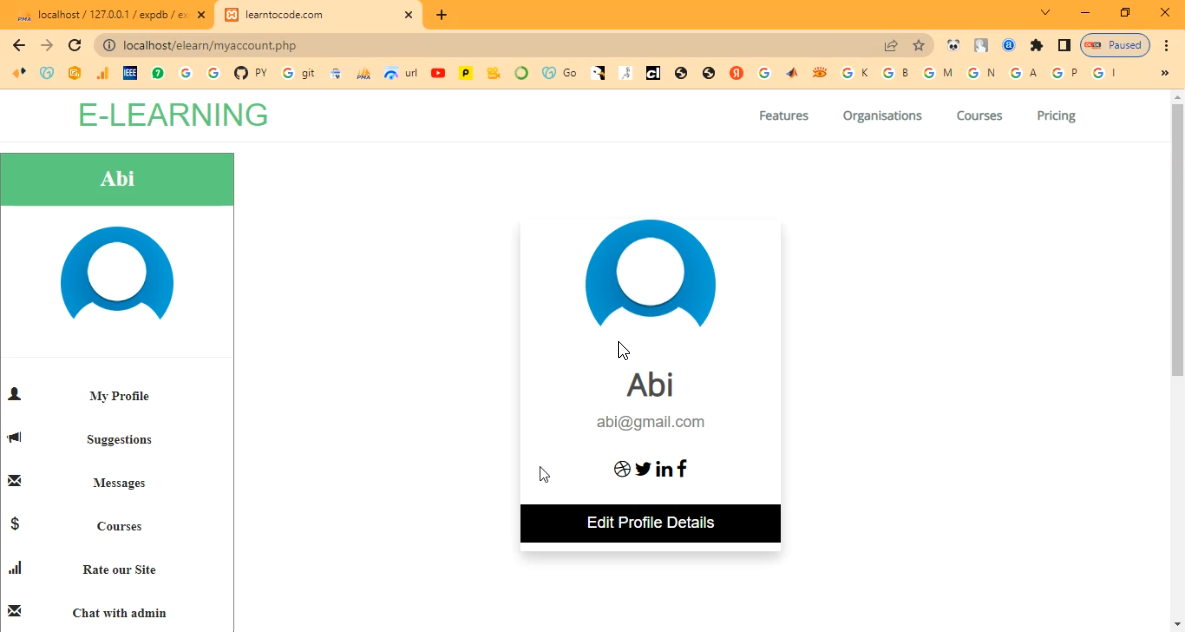Viewport: 1185px width, 632px height.
Task: Open the Pricing navigation menu item
Action: pyautogui.click(x=1055, y=116)
